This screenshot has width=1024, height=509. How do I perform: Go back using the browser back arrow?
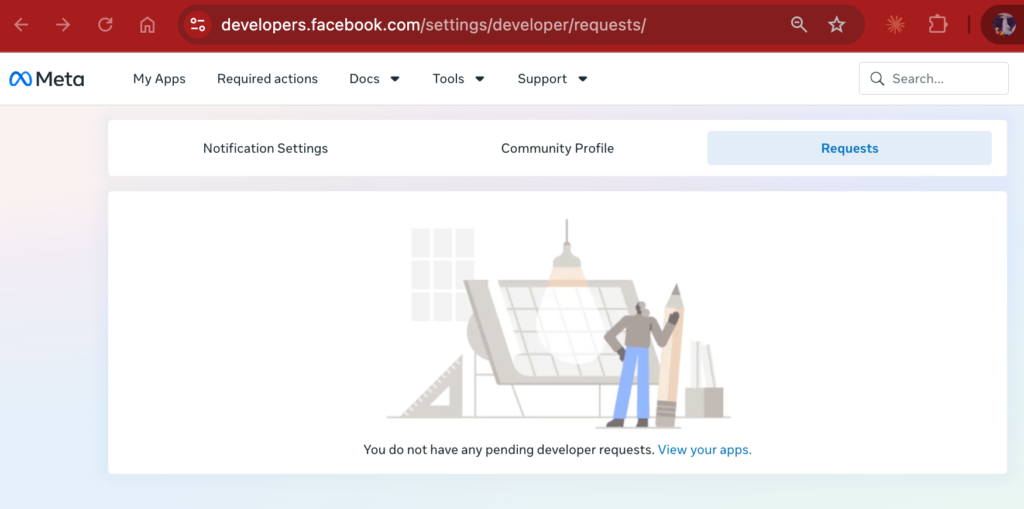click(x=22, y=25)
